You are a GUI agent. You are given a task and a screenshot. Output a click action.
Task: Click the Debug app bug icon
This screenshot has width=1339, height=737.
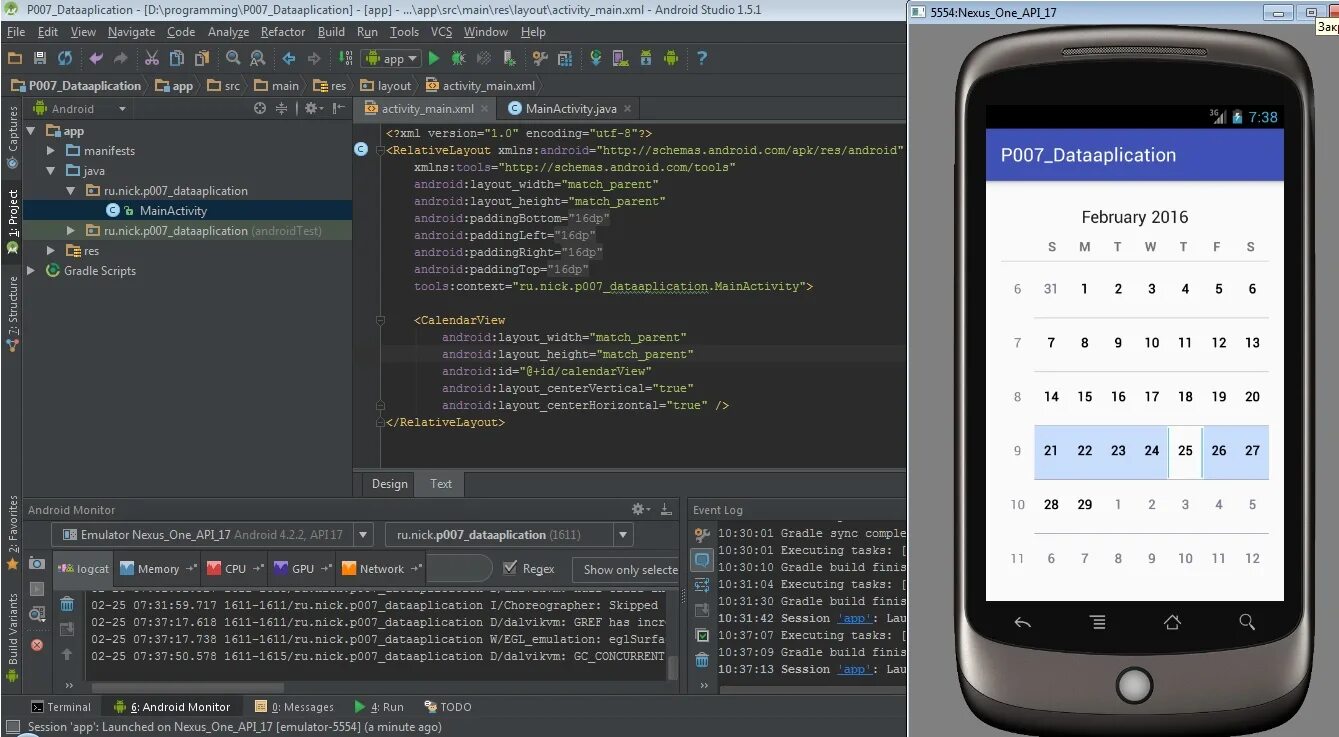tap(459, 59)
